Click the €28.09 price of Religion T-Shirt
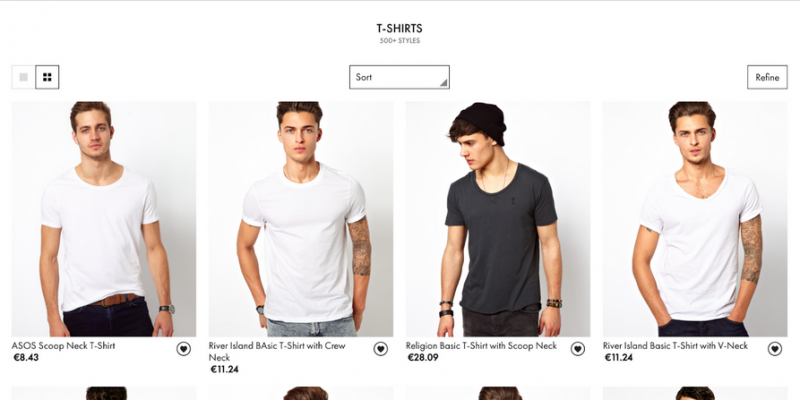Screen dimensions: 800x400 click(x=423, y=358)
